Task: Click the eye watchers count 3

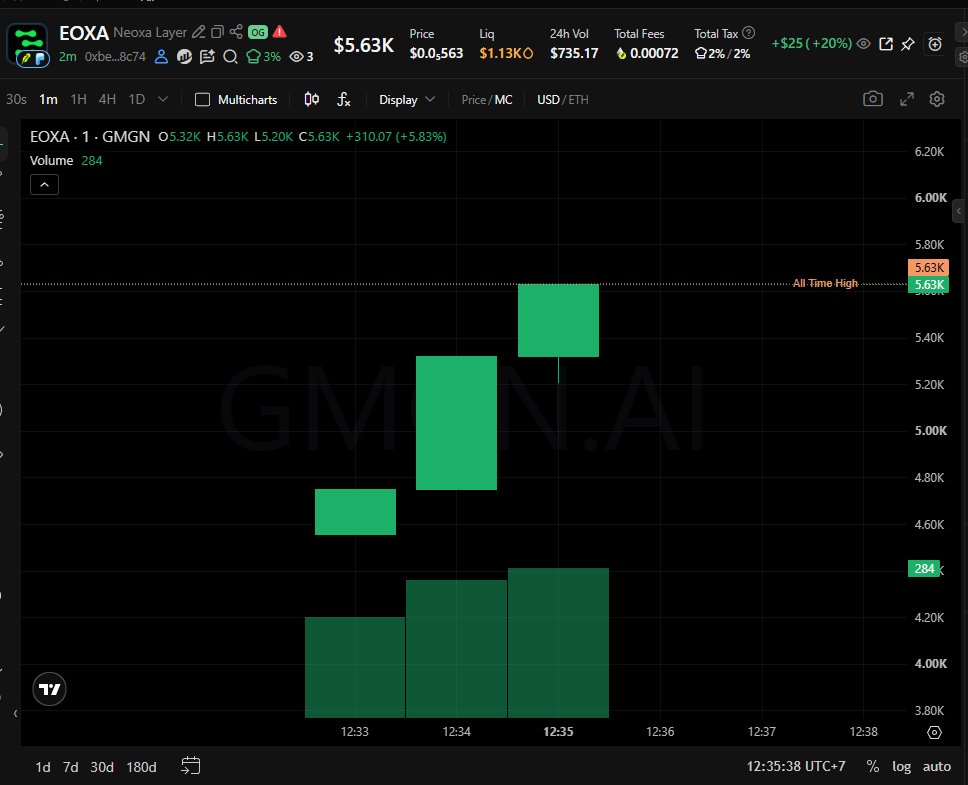Action: [301, 57]
